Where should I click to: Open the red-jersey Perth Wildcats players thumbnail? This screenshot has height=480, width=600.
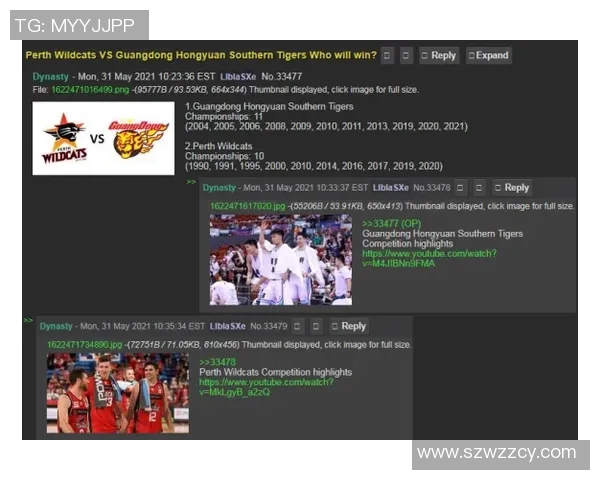click(116, 393)
